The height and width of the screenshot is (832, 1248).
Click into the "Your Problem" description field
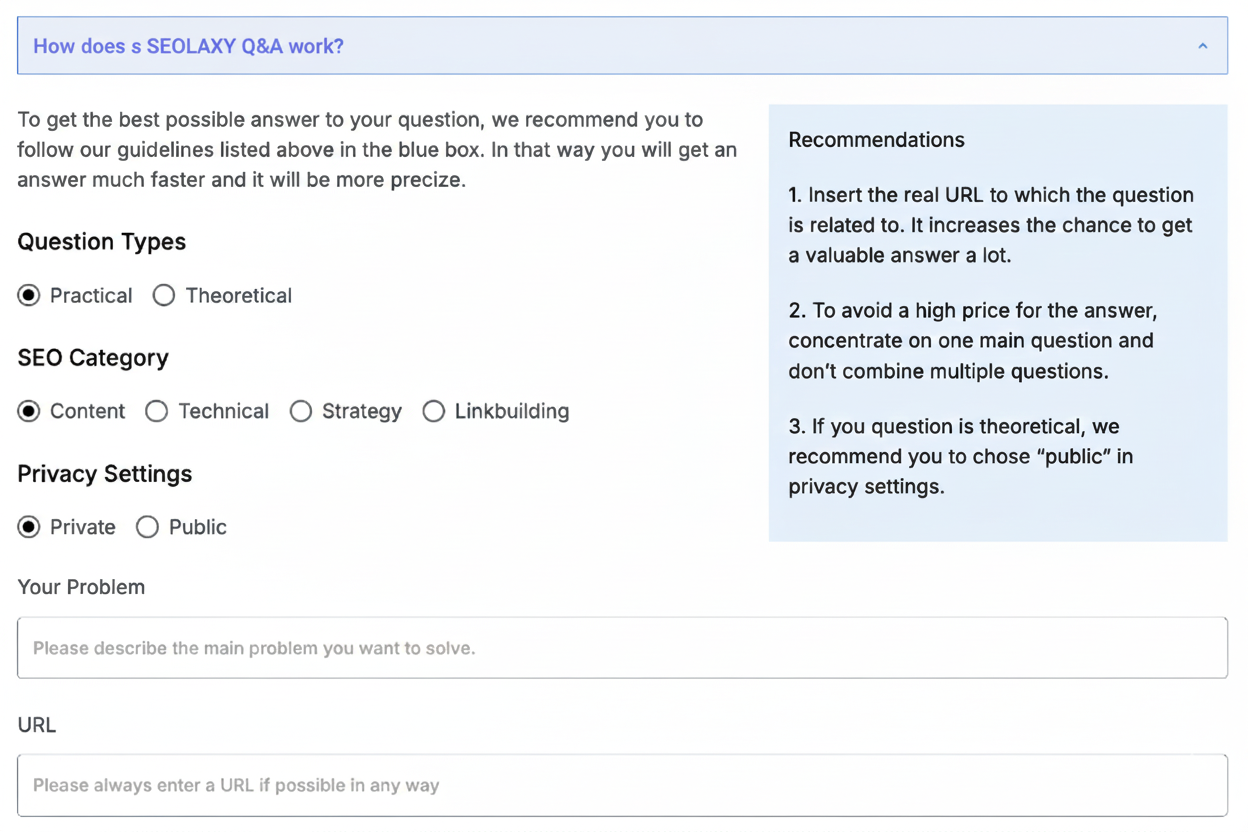[x=622, y=647]
